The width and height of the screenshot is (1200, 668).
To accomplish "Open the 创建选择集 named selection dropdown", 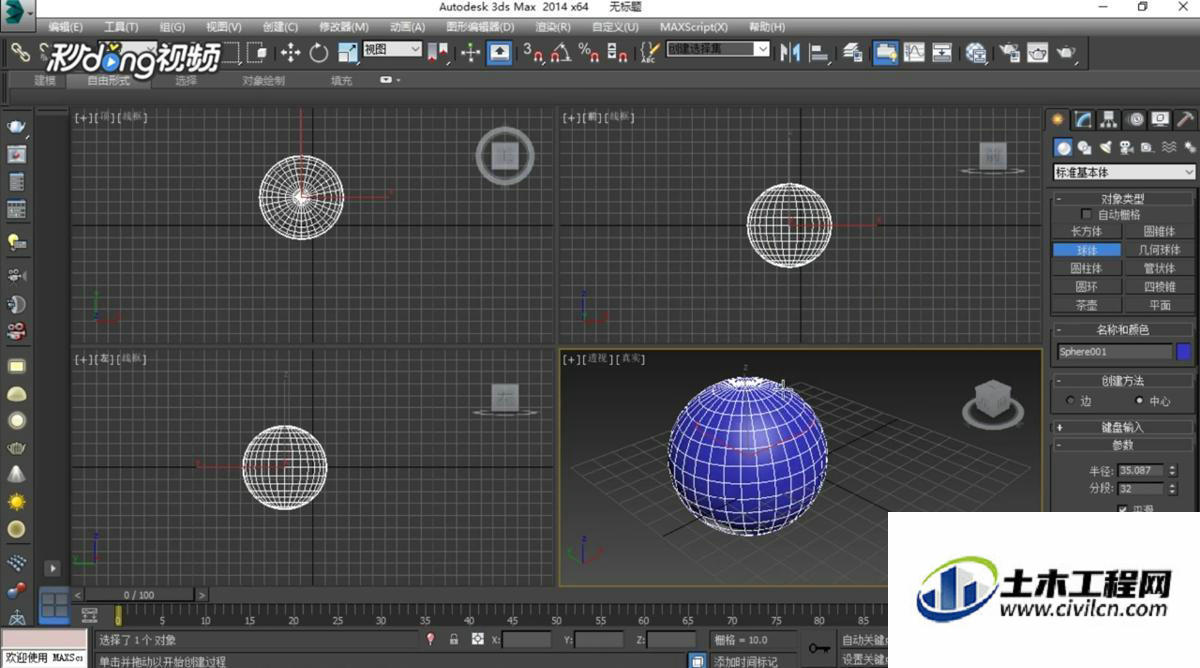I will click(719, 49).
